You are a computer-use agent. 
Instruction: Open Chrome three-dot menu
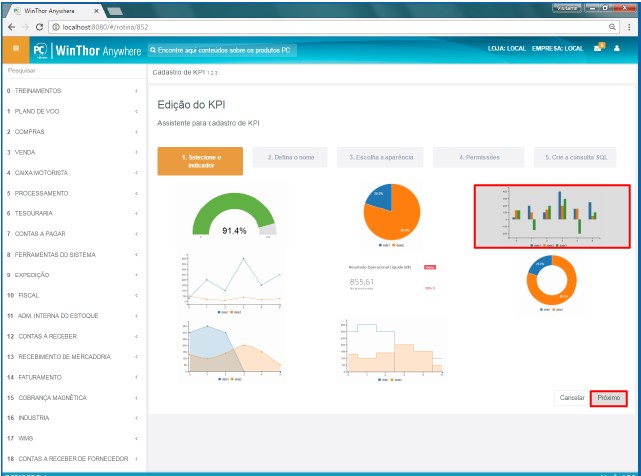click(x=629, y=27)
